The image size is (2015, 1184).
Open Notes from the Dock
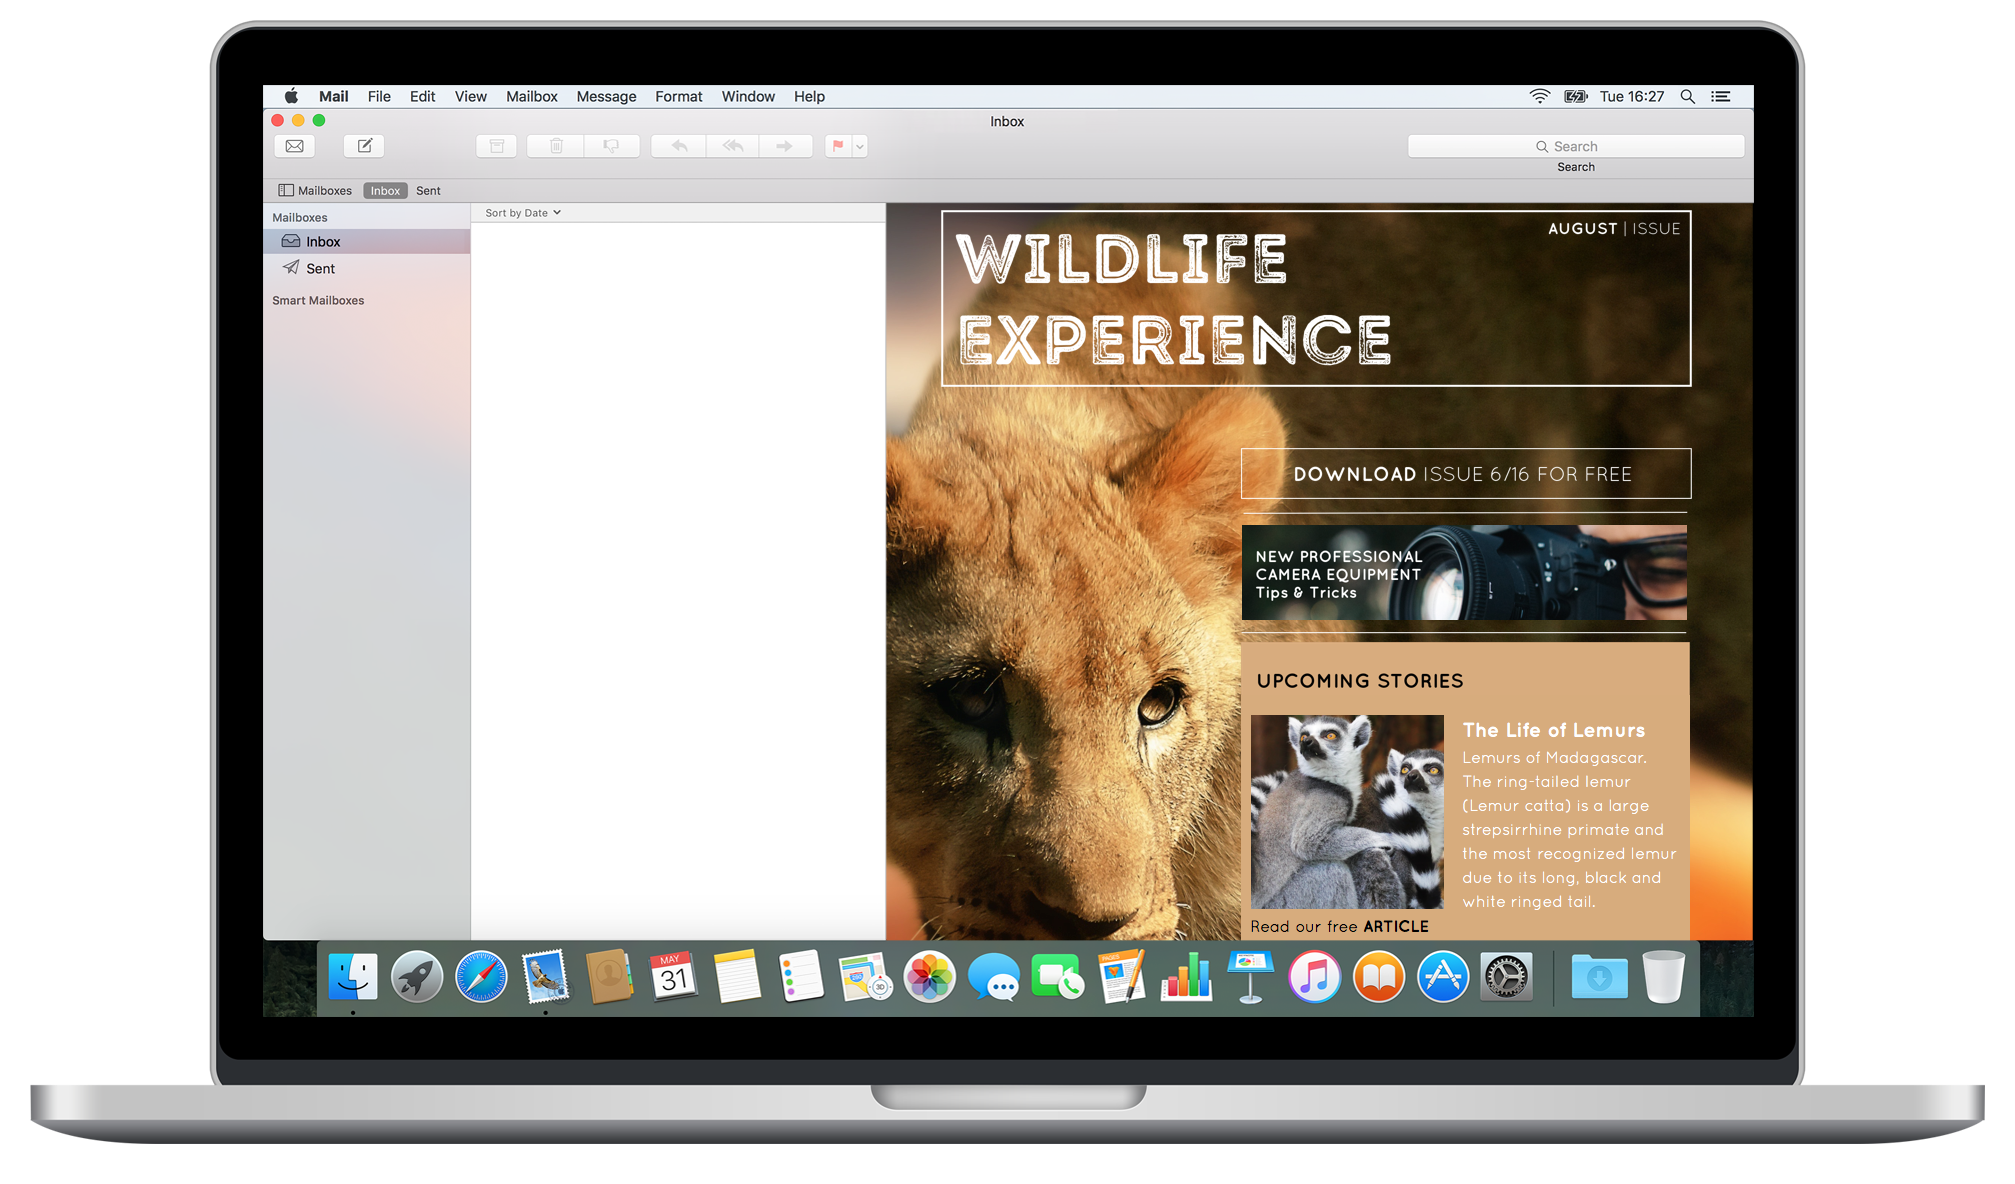[737, 976]
